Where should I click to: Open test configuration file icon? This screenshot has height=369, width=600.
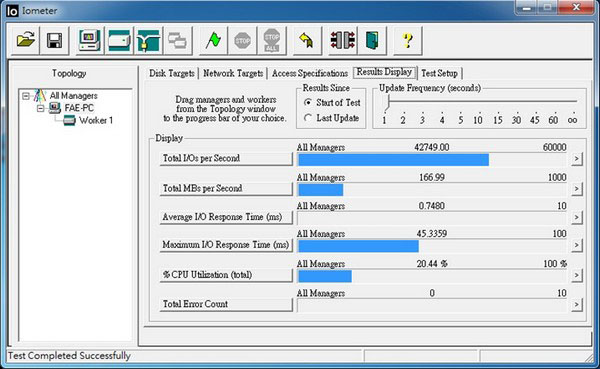click(25, 41)
